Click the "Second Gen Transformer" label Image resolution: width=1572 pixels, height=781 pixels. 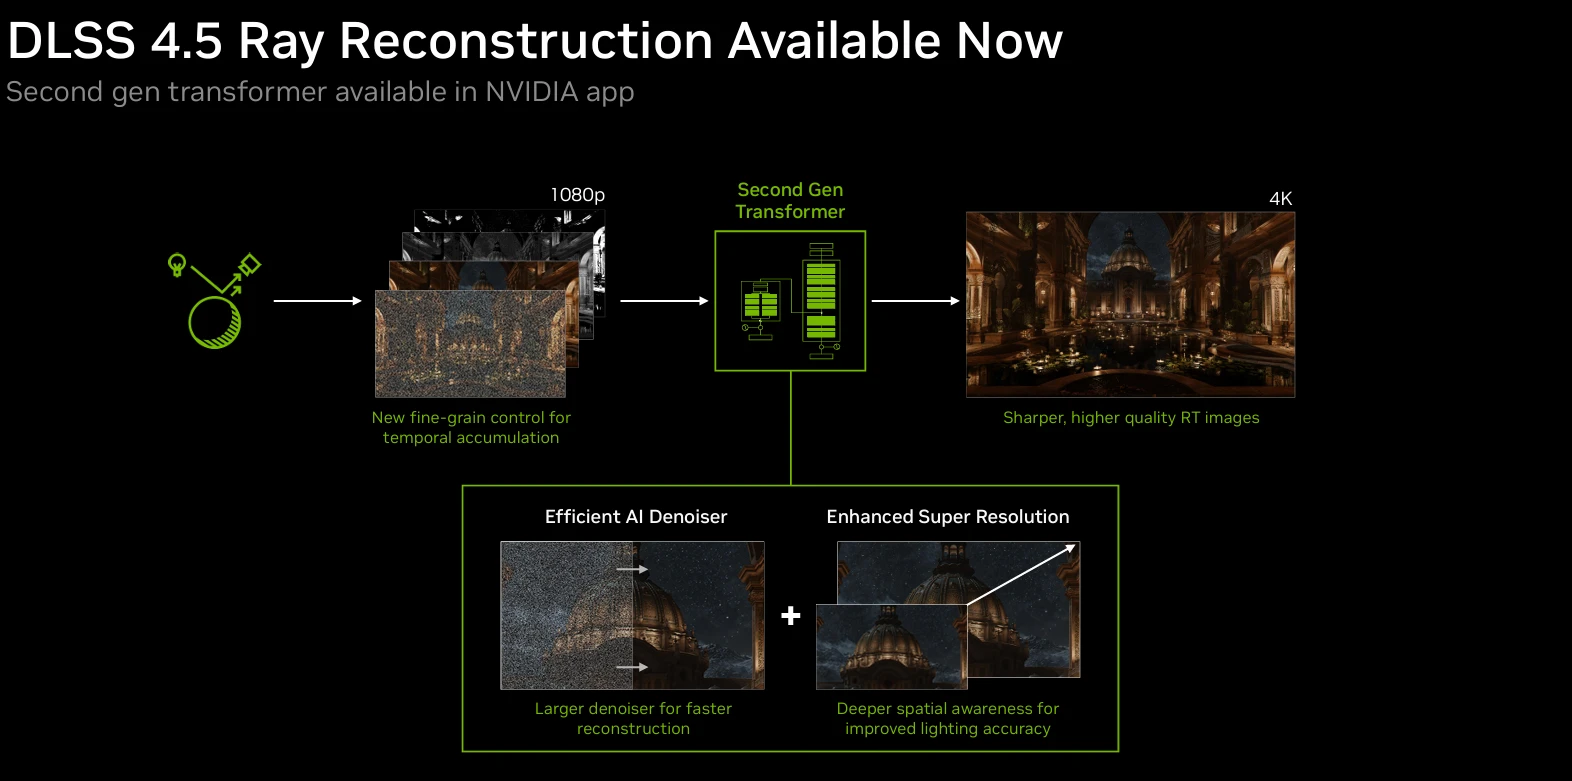(790, 201)
